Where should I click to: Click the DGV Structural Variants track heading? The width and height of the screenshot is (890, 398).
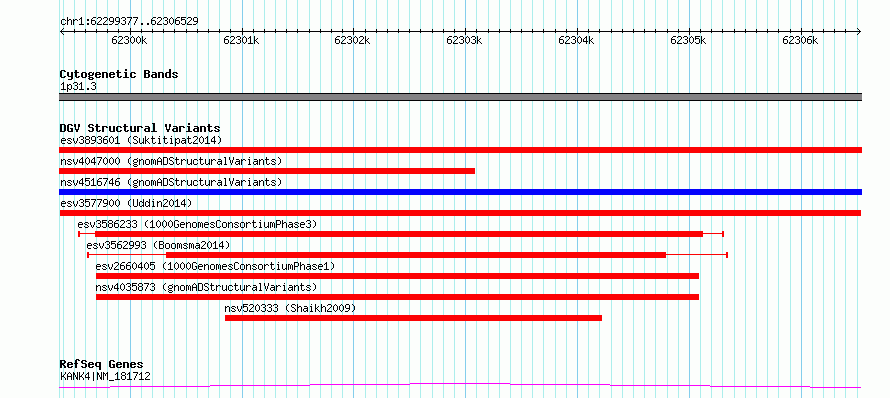pyautogui.click(x=140, y=128)
